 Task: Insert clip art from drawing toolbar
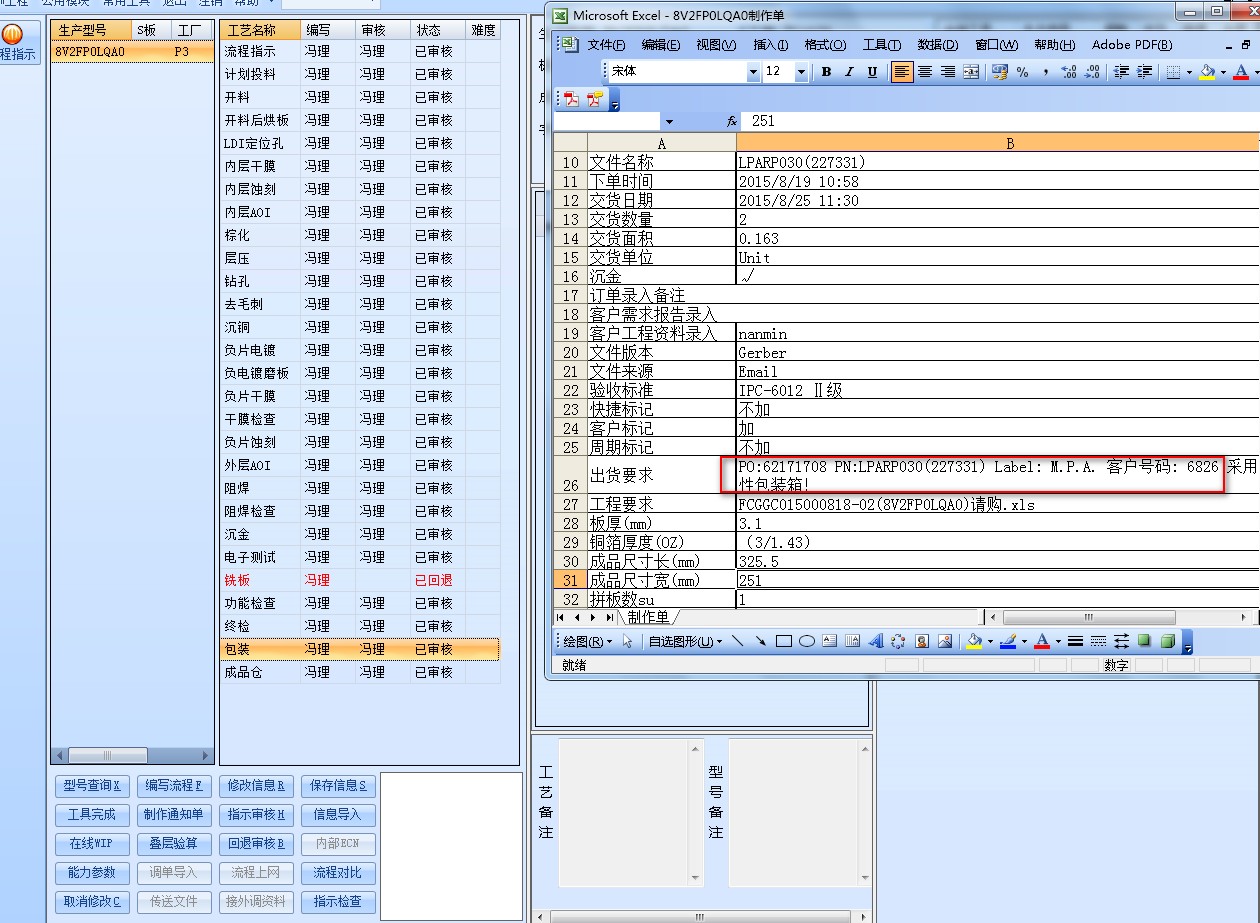point(921,641)
